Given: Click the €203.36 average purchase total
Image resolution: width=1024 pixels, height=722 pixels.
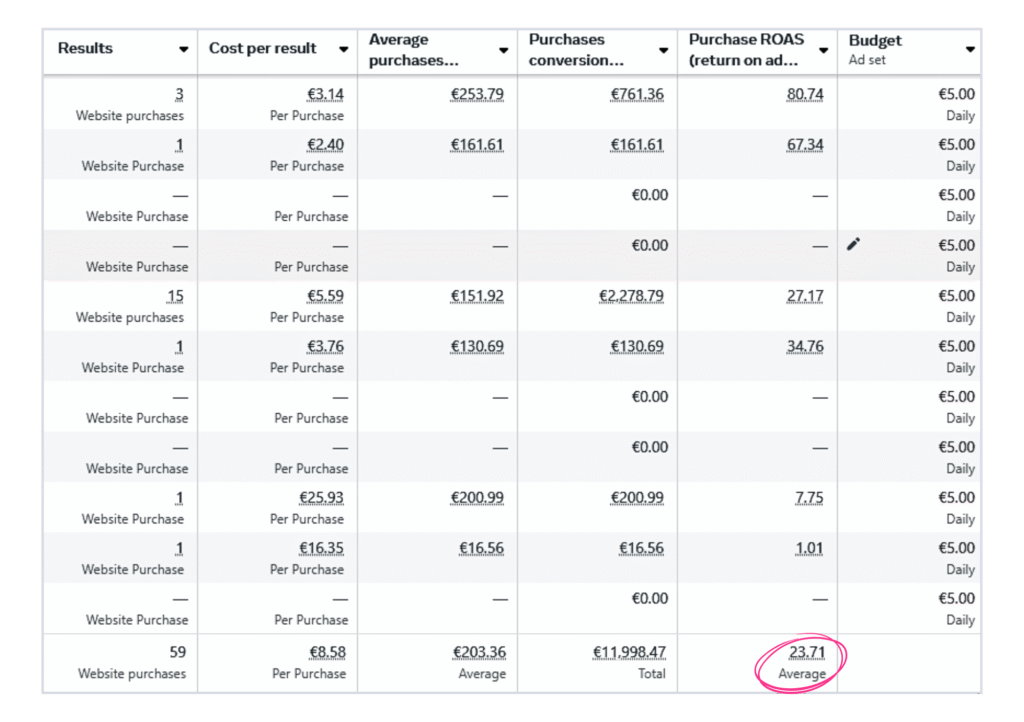Looking at the screenshot, I should pos(478,653).
